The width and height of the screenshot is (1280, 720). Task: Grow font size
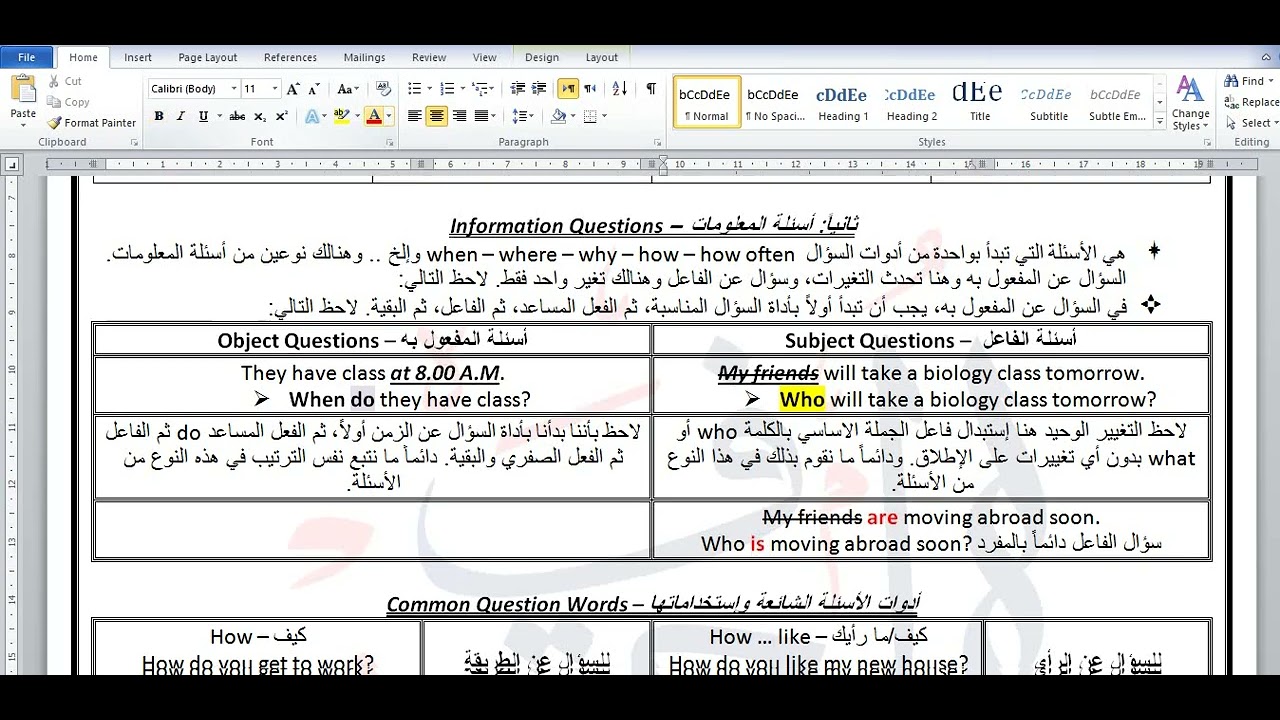293,89
